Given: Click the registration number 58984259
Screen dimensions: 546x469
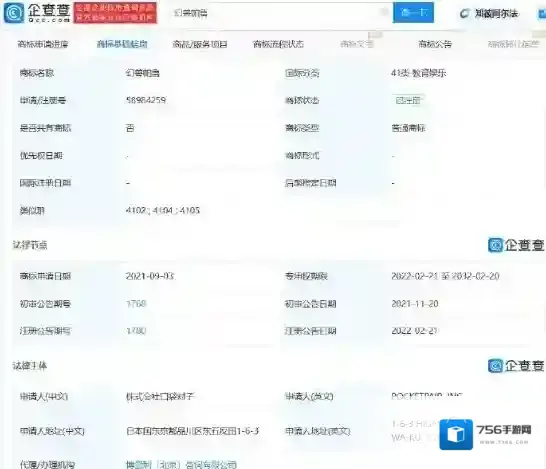Looking at the screenshot, I should tap(146, 100).
